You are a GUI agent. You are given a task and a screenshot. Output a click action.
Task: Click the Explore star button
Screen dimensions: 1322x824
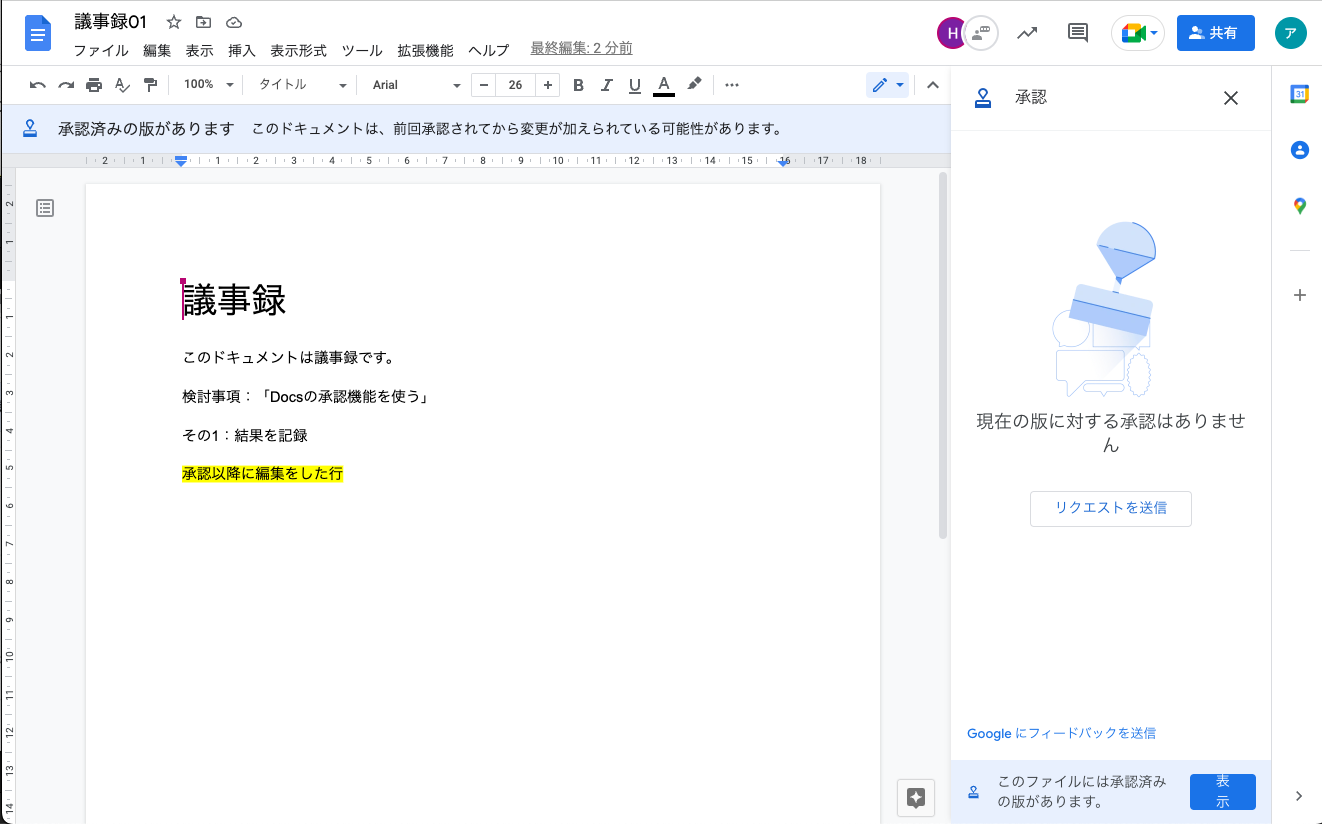915,797
